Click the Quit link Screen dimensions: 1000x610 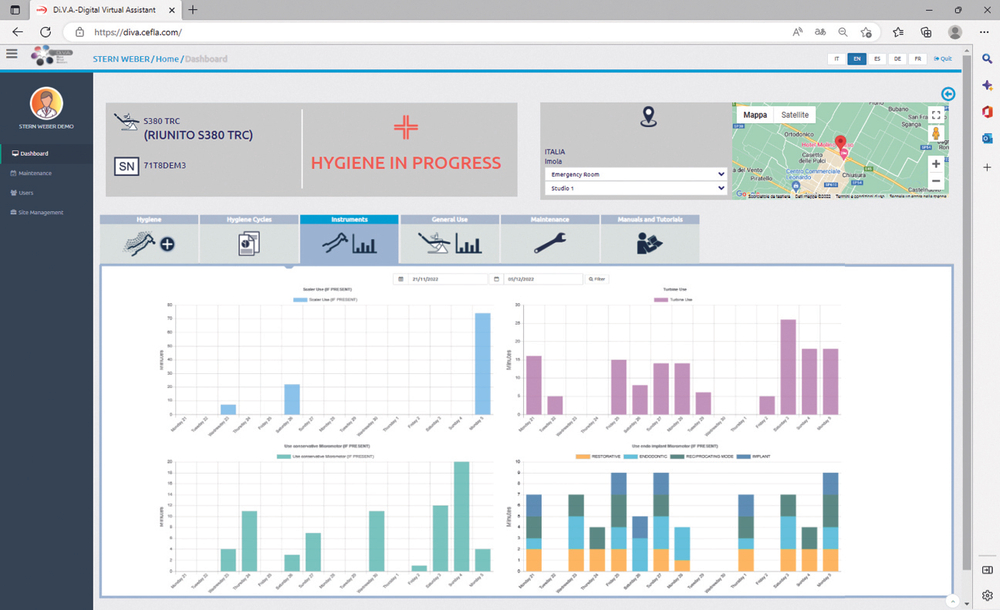[943, 59]
